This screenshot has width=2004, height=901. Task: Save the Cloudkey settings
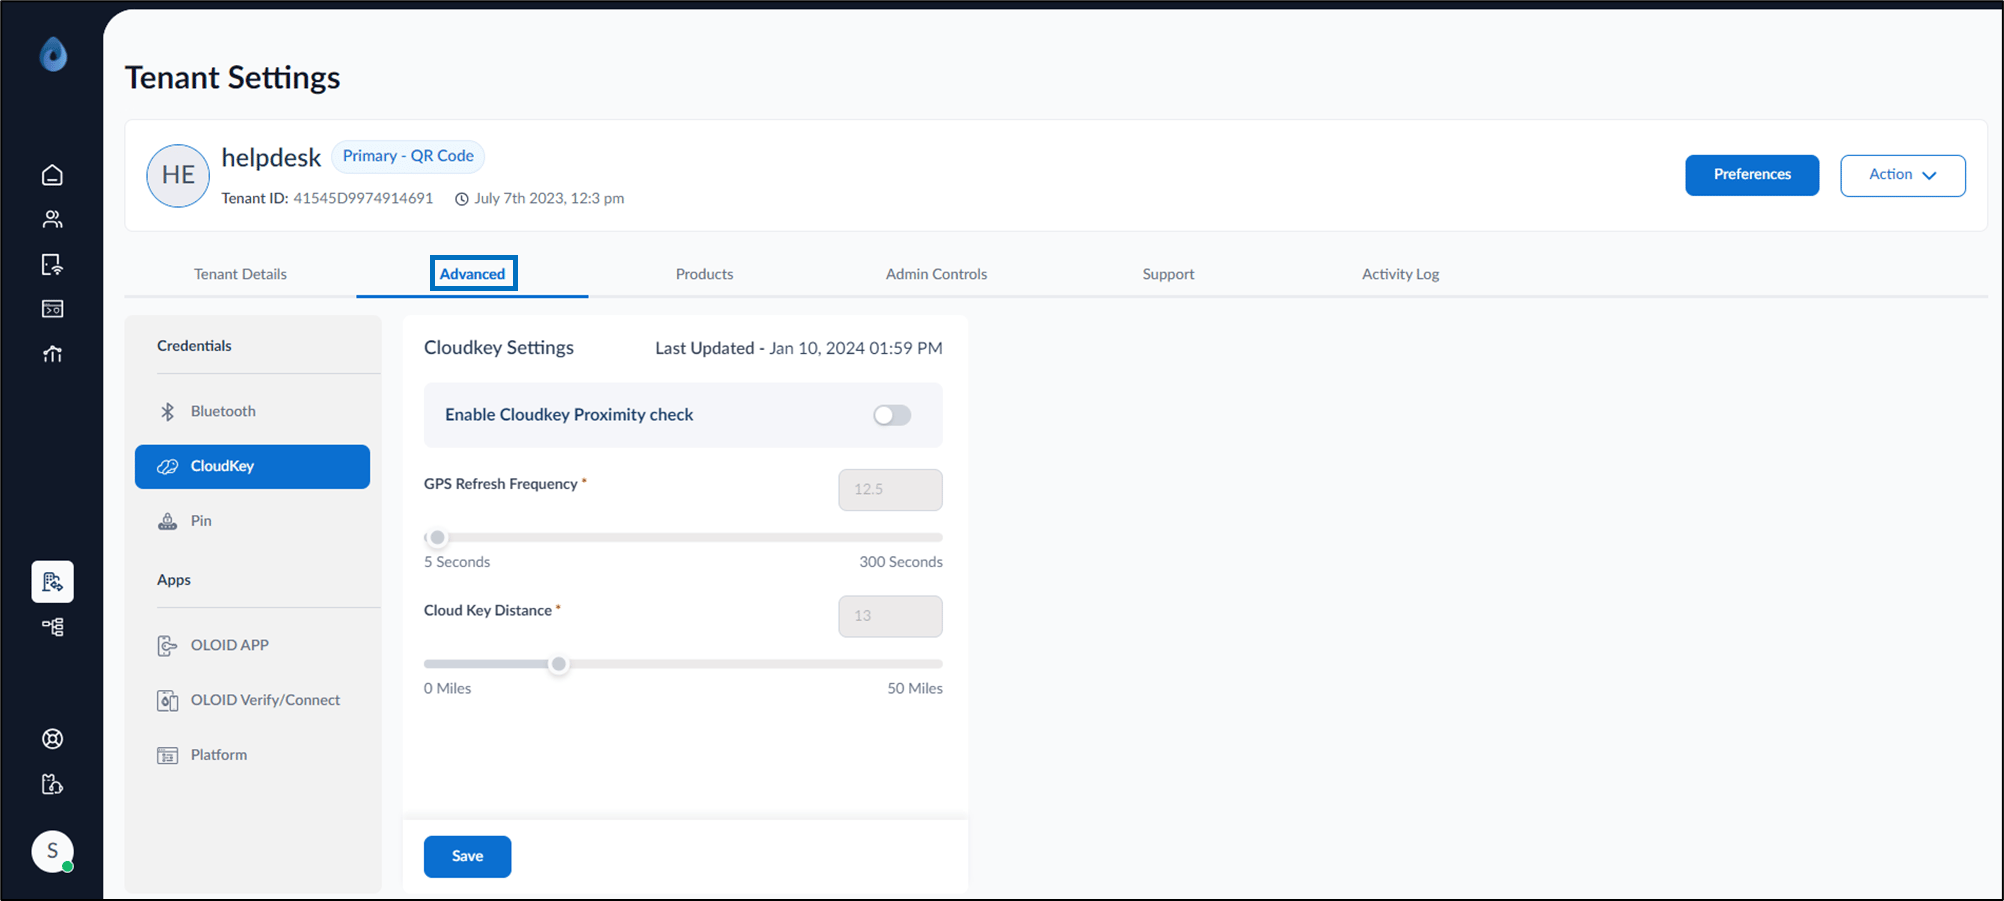point(468,856)
